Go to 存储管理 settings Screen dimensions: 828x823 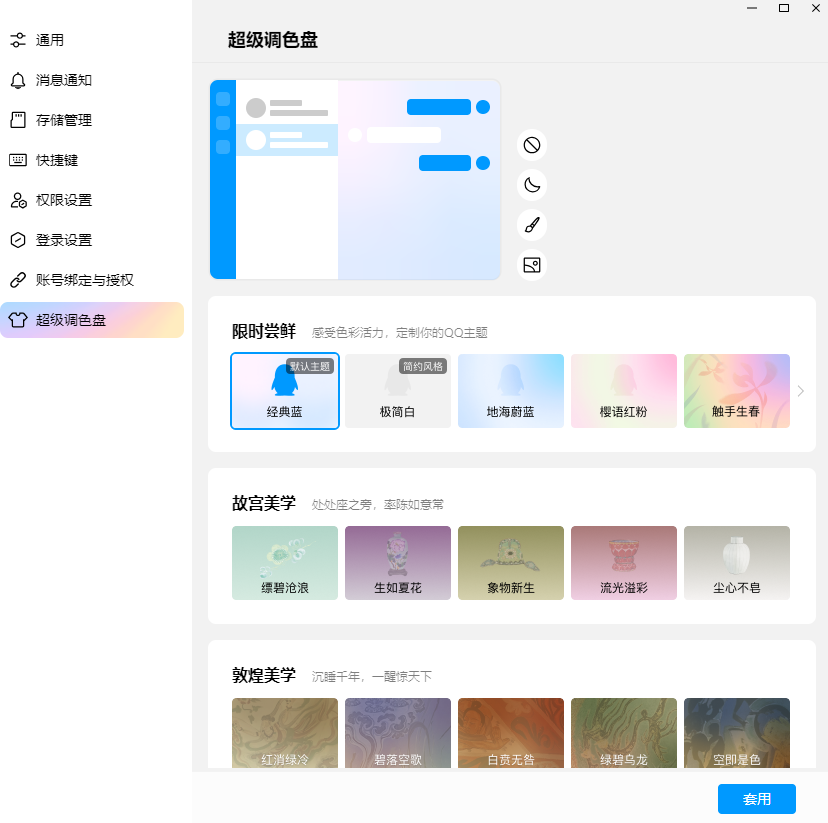pos(92,120)
